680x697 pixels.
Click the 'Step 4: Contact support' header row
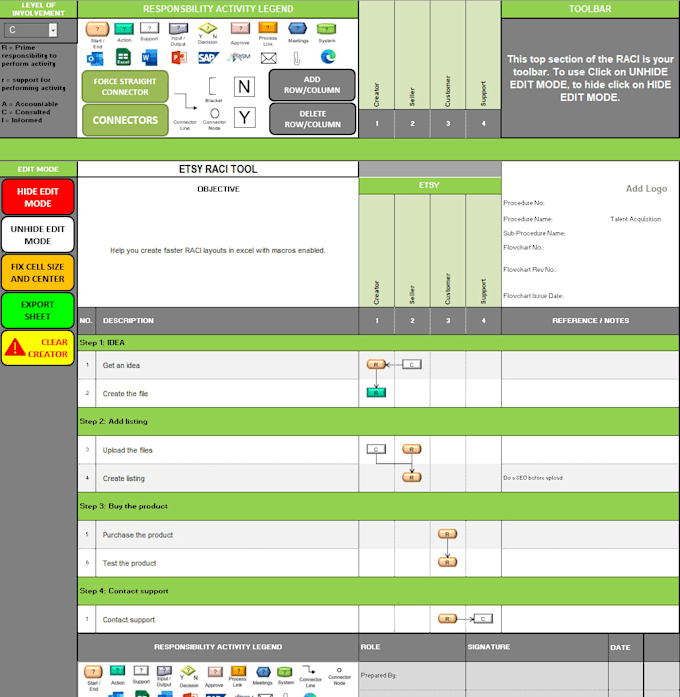(x=378, y=591)
